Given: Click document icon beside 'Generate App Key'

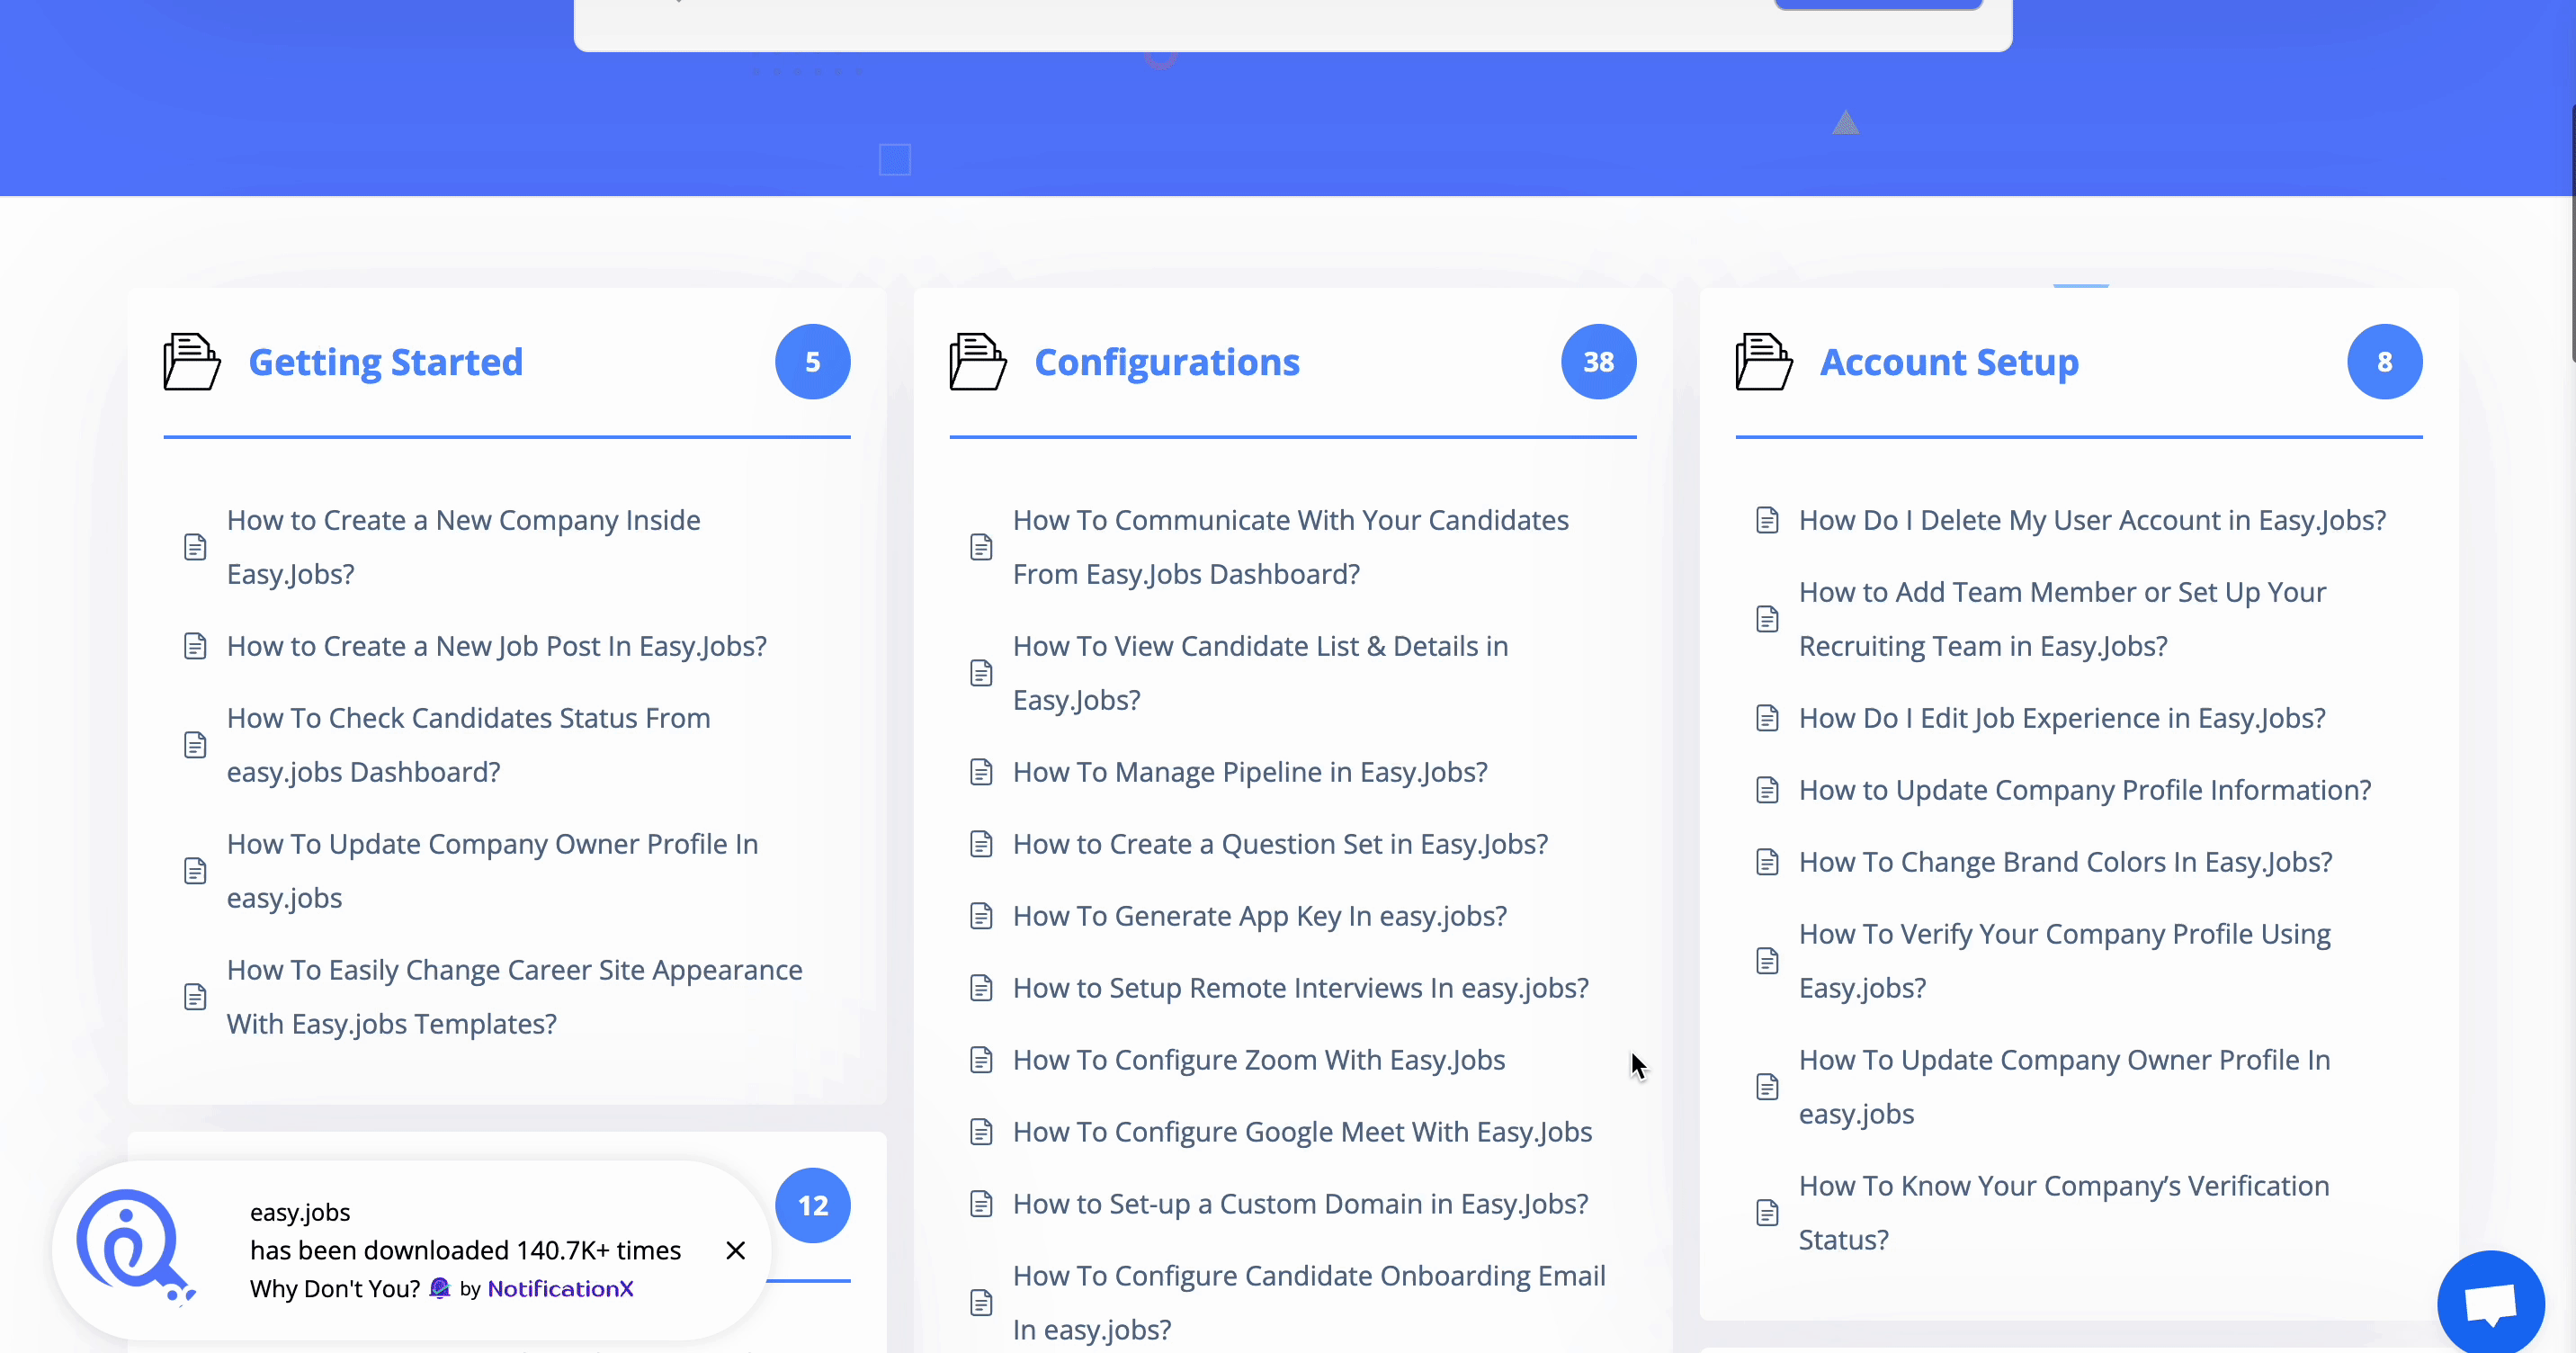Looking at the screenshot, I should pyautogui.click(x=981, y=916).
